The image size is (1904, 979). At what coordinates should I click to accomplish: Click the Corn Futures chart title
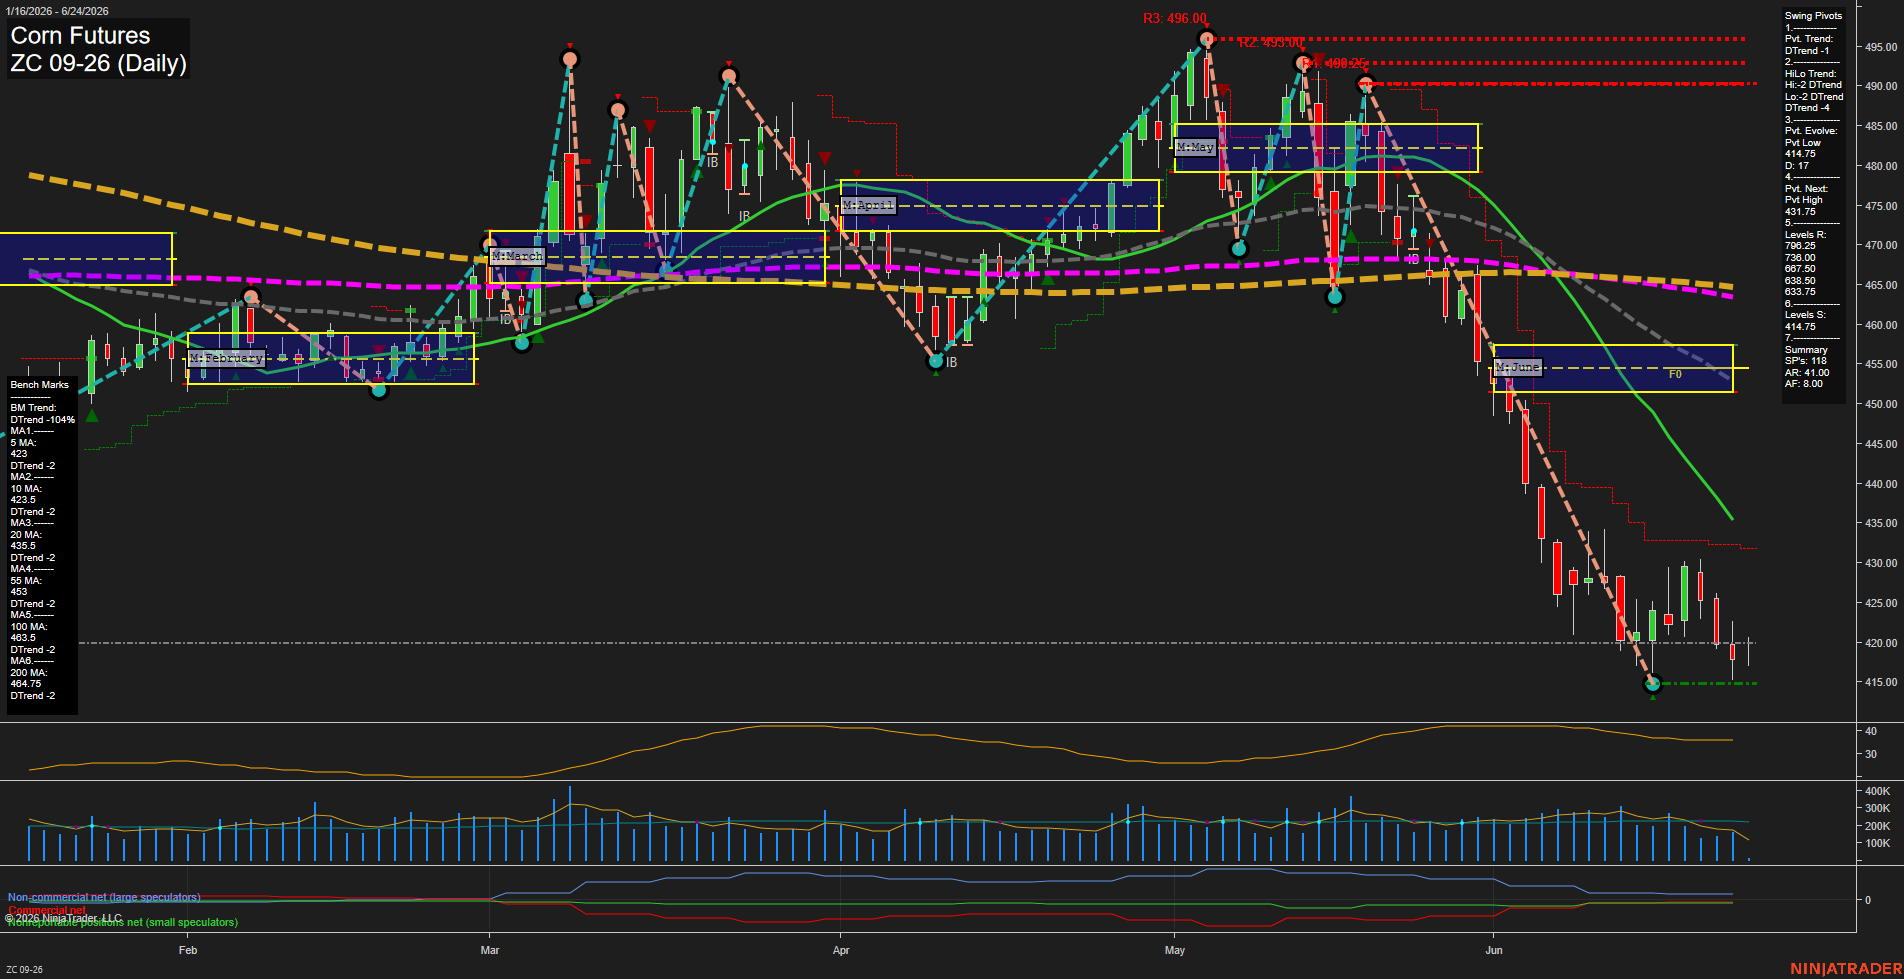click(80, 35)
